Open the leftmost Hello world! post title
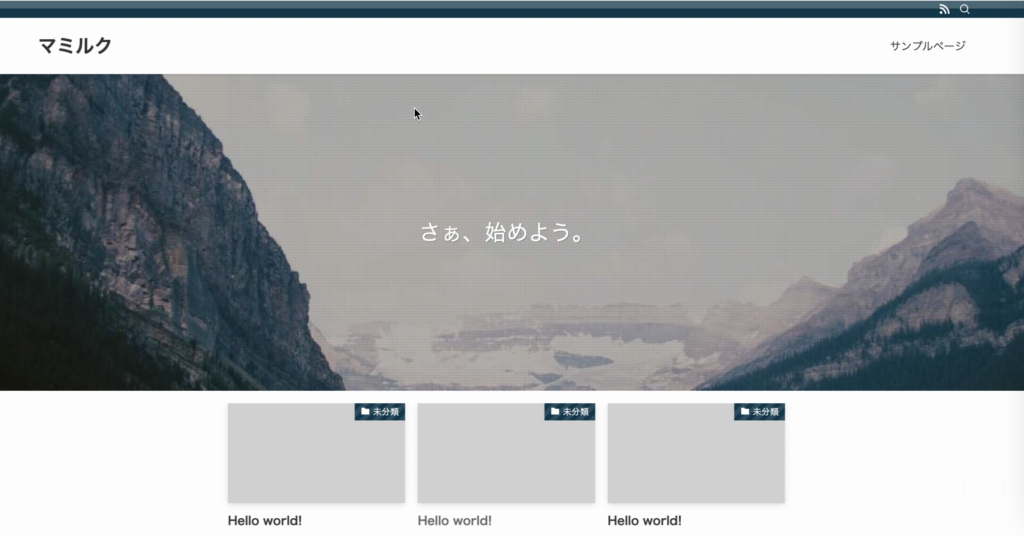Viewport: 1024px width, 536px height. pyautogui.click(x=264, y=521)
